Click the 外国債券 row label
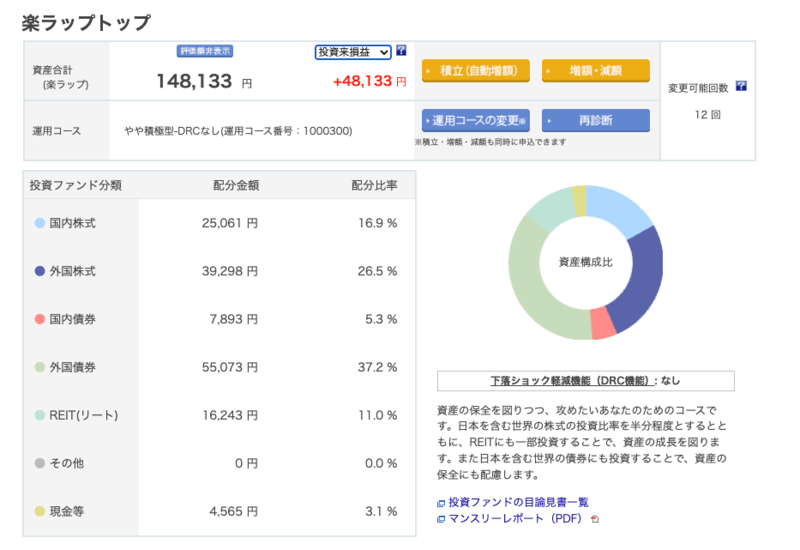The image size is (800, 550). pos(72,367)
